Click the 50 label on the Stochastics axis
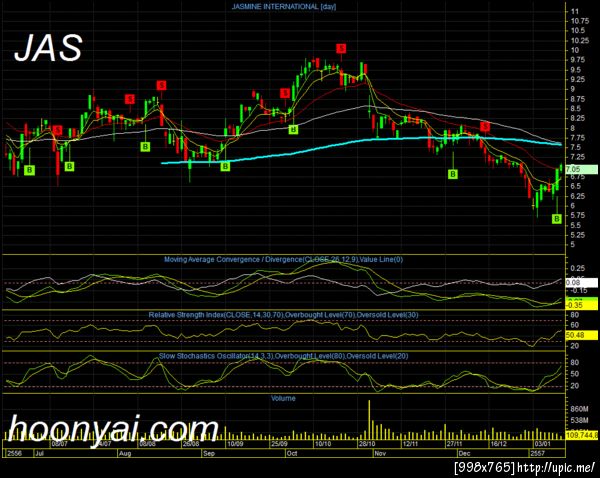 [575, 374]
